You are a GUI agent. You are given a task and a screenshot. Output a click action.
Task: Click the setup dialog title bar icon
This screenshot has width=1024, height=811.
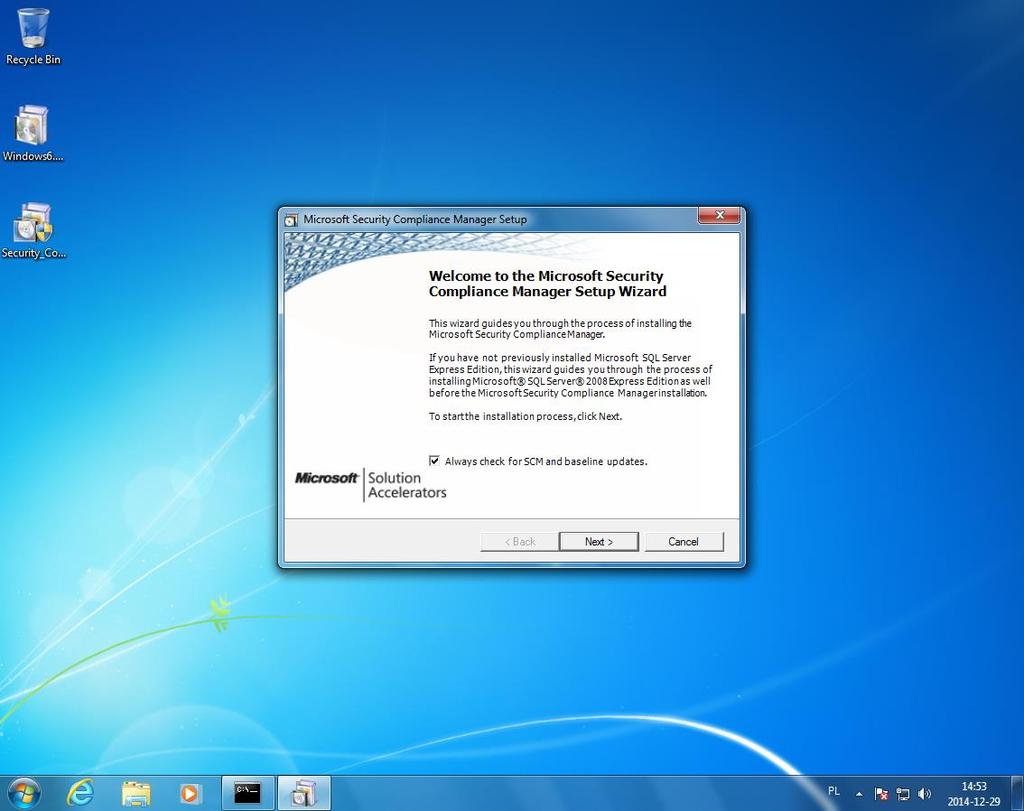click(x=291, y=220)
